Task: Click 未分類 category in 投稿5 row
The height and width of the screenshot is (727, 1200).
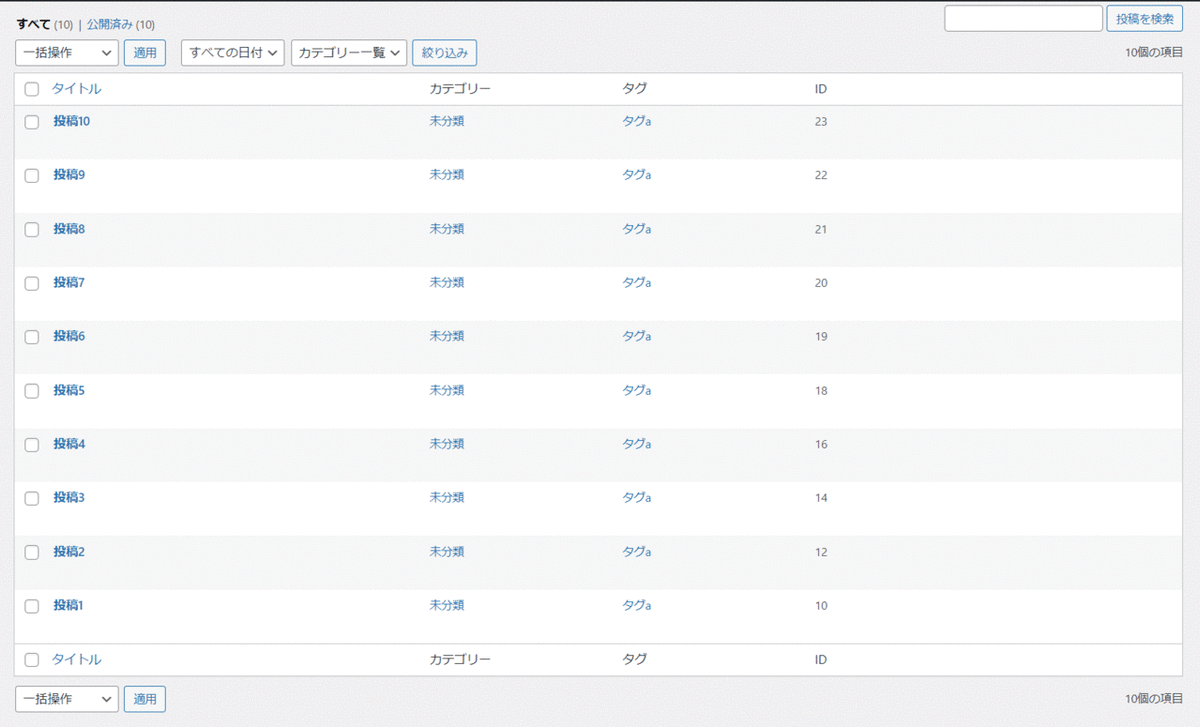Action: pyautogui.click(x=447, y=390)
